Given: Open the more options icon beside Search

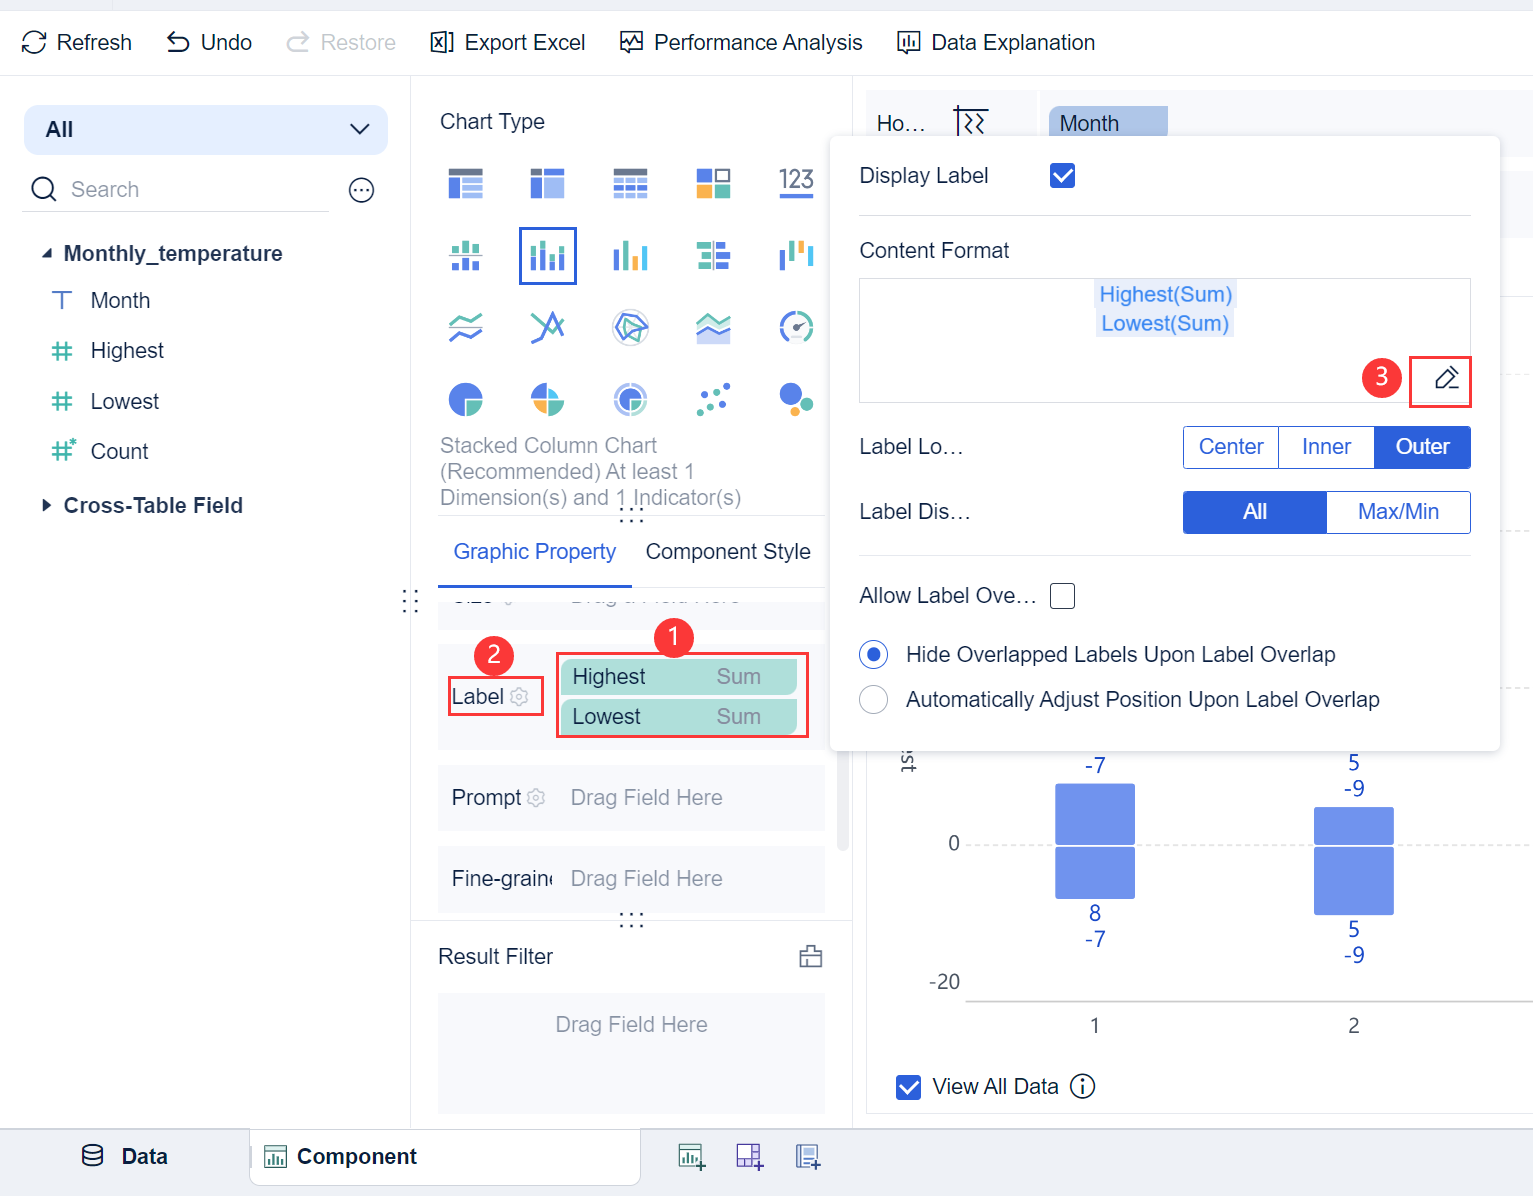Looking at the screenshot, I should point(361,190).
